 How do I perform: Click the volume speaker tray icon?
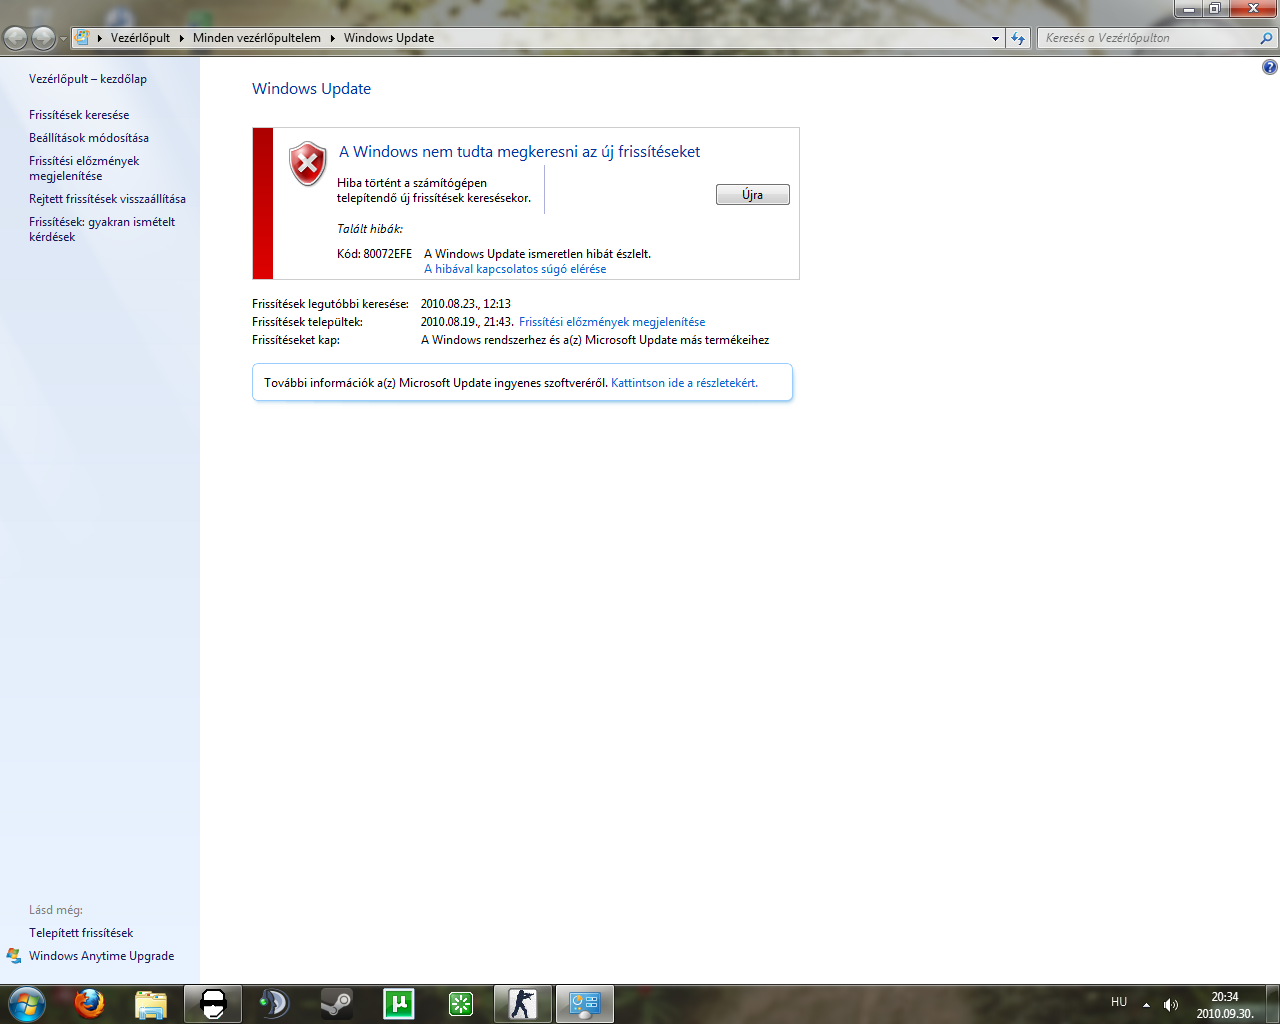coord(1171,1004)
